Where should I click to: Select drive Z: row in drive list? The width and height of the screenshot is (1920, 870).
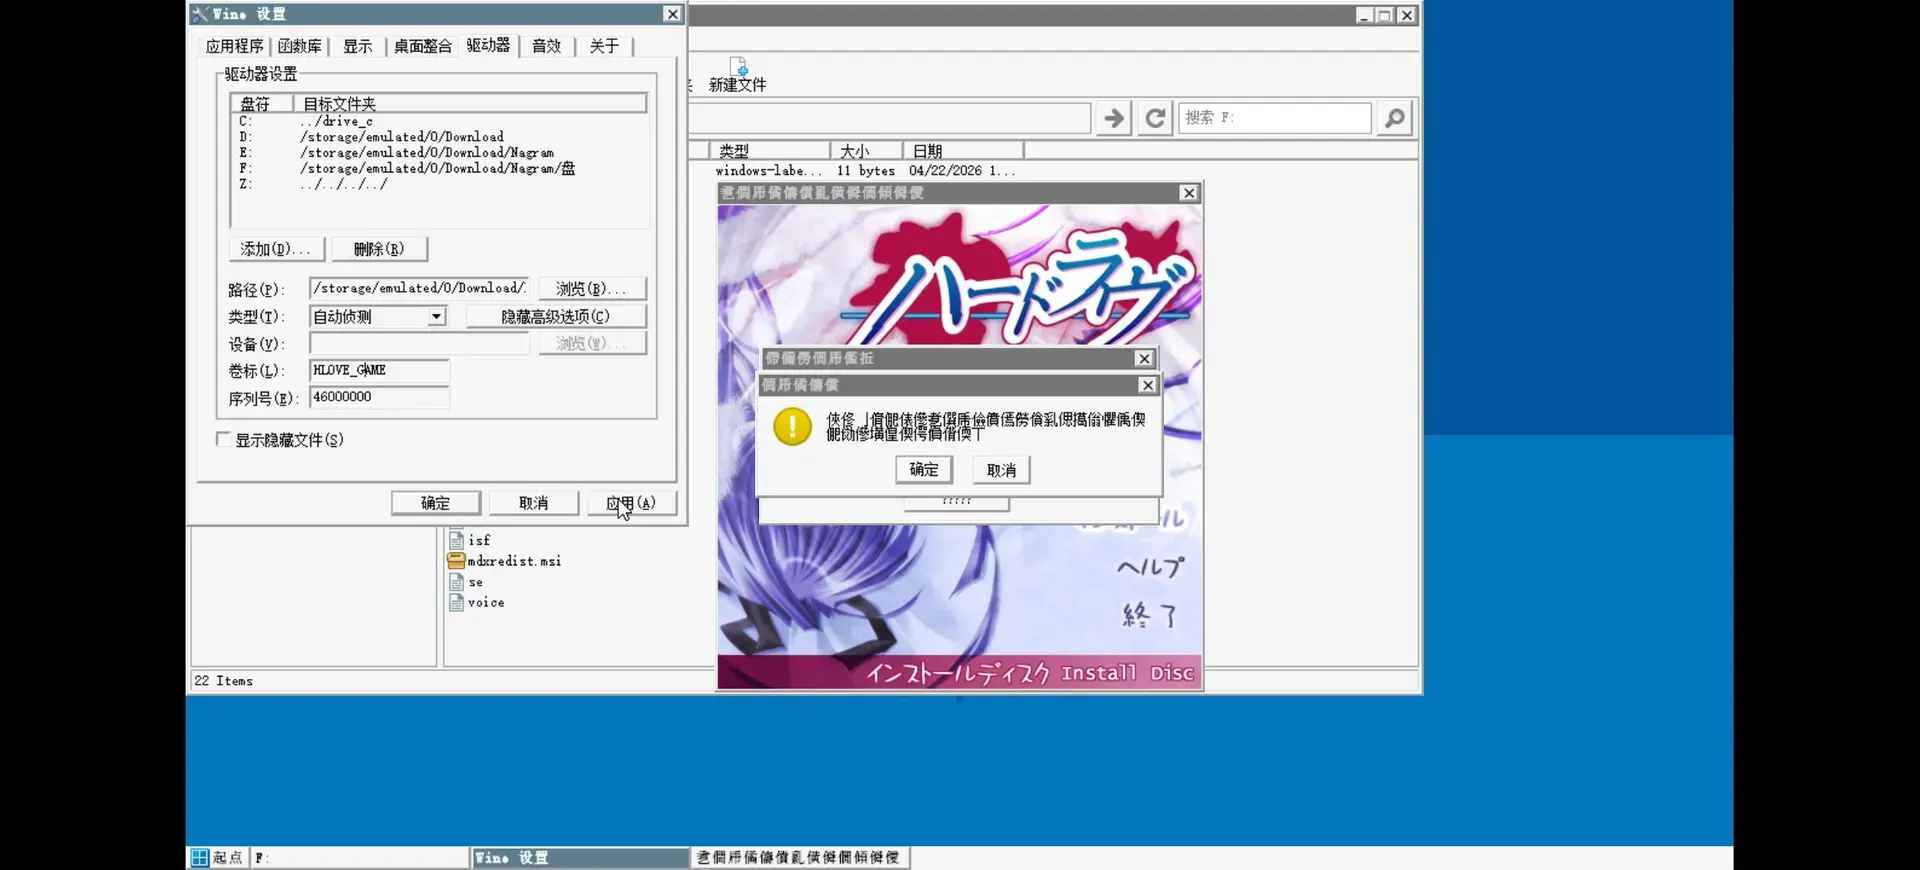click(x=438, y=185)
